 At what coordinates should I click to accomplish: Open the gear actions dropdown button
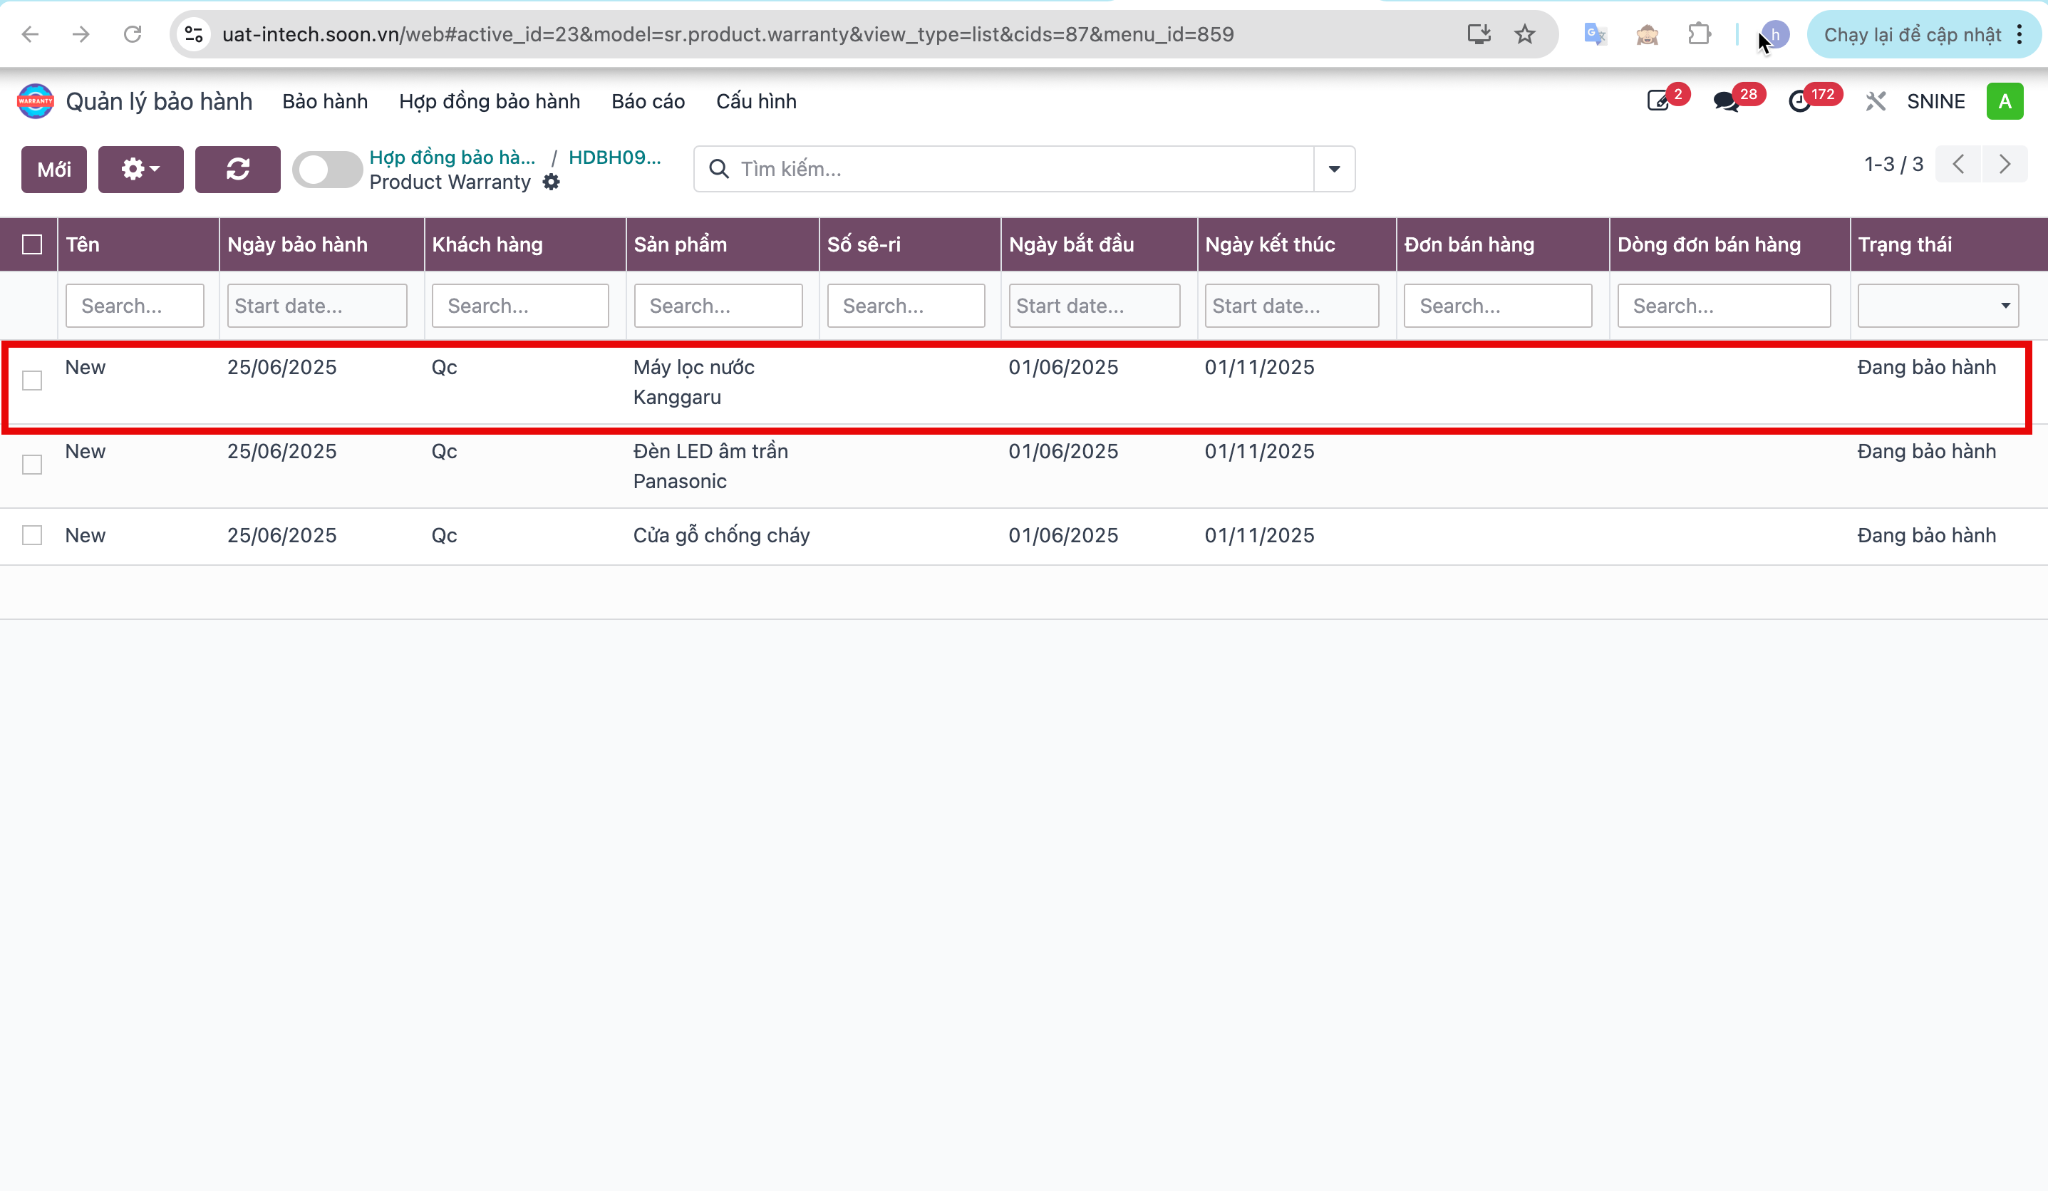141,169
